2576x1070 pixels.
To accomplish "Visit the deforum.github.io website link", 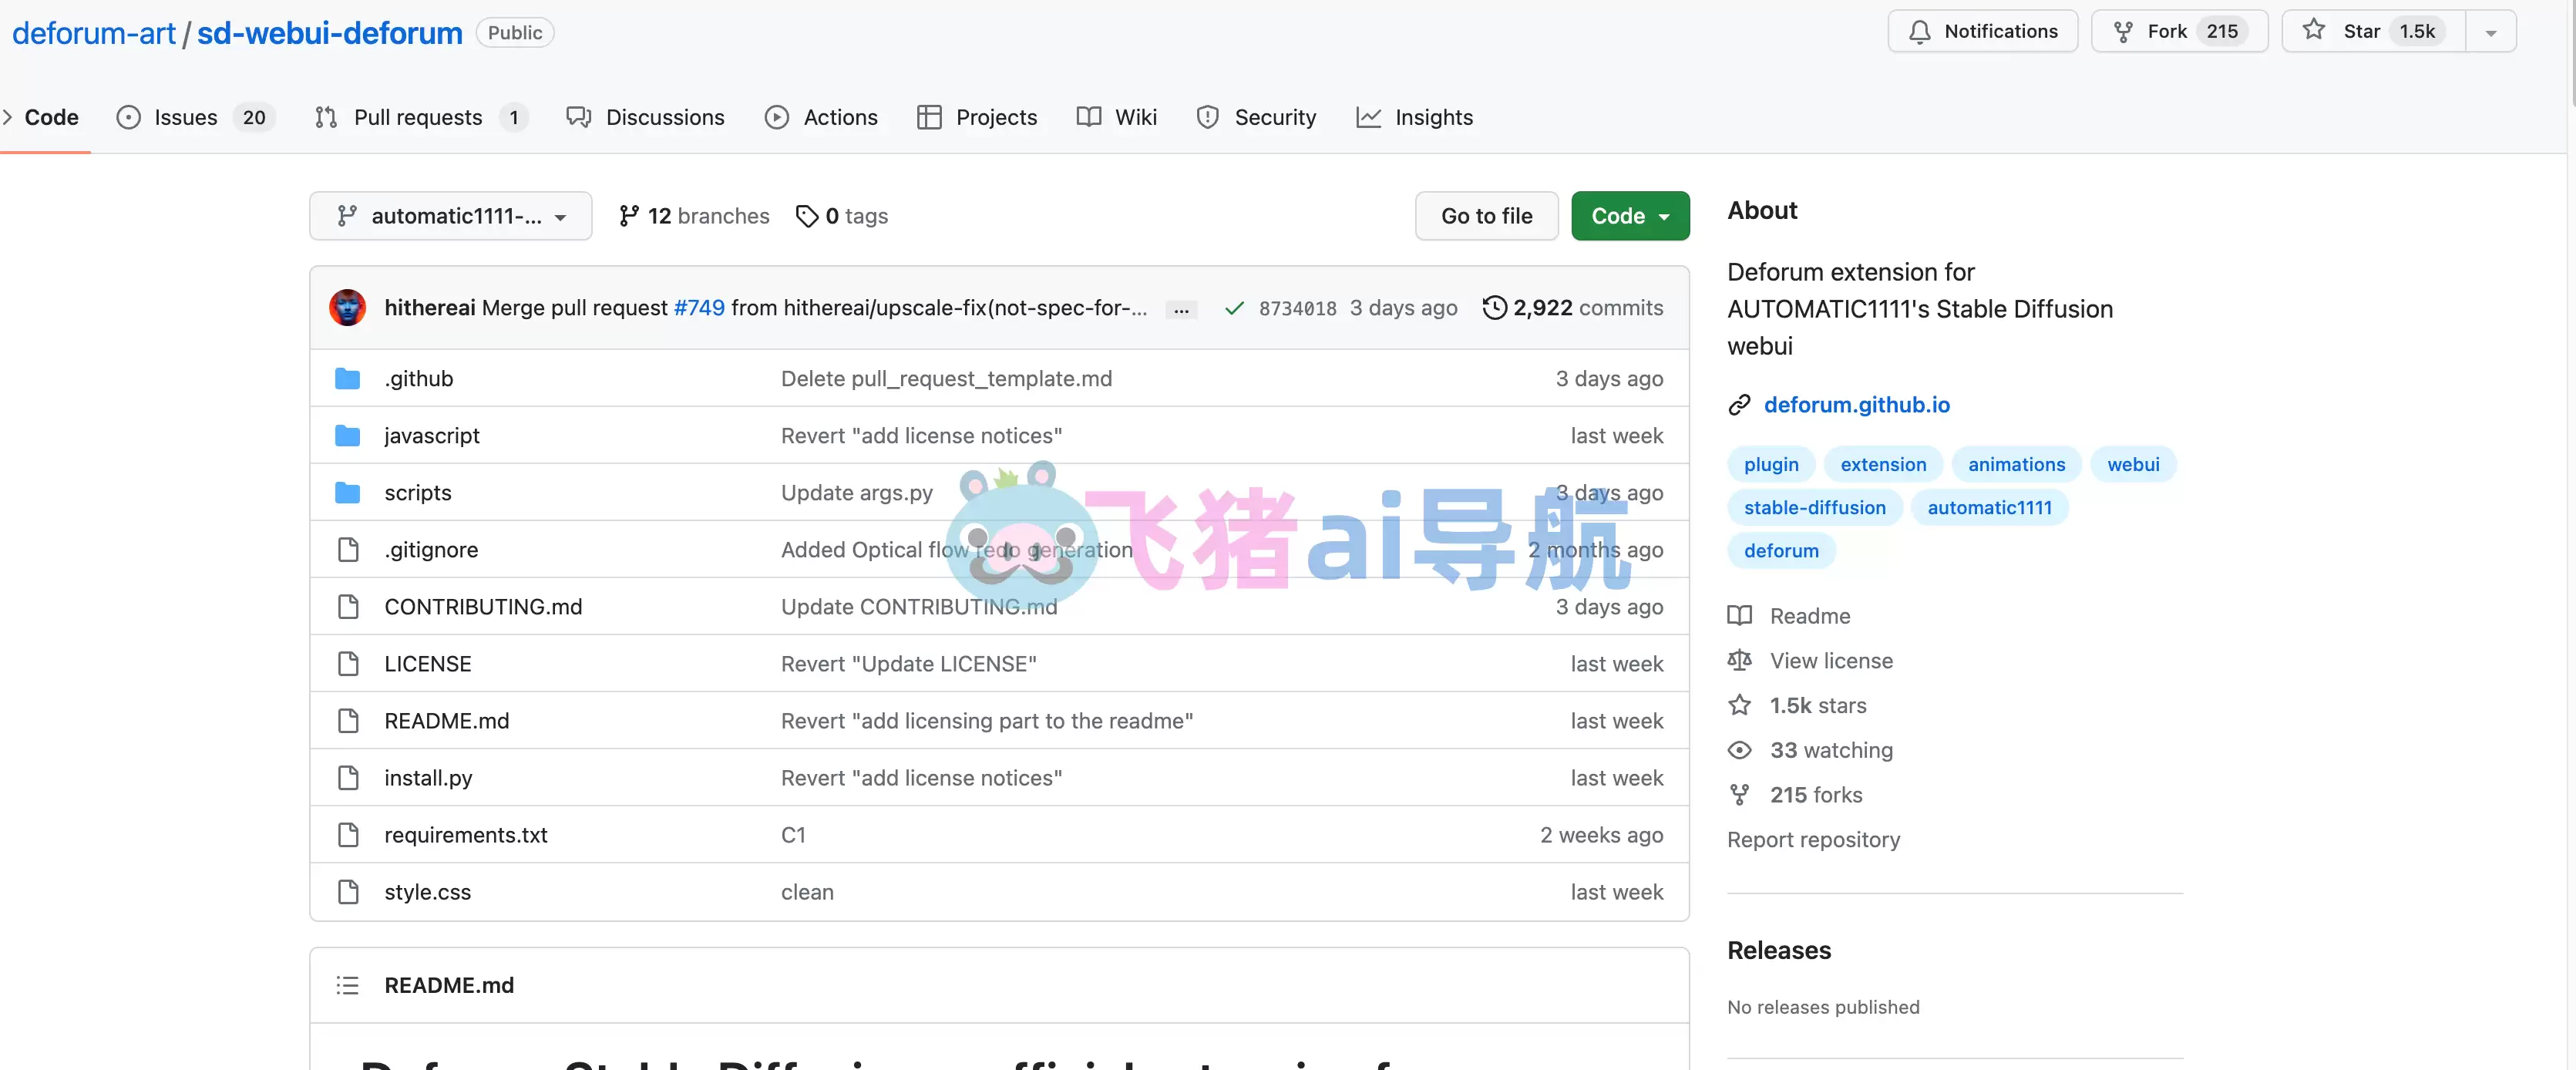I will 1857,404.
